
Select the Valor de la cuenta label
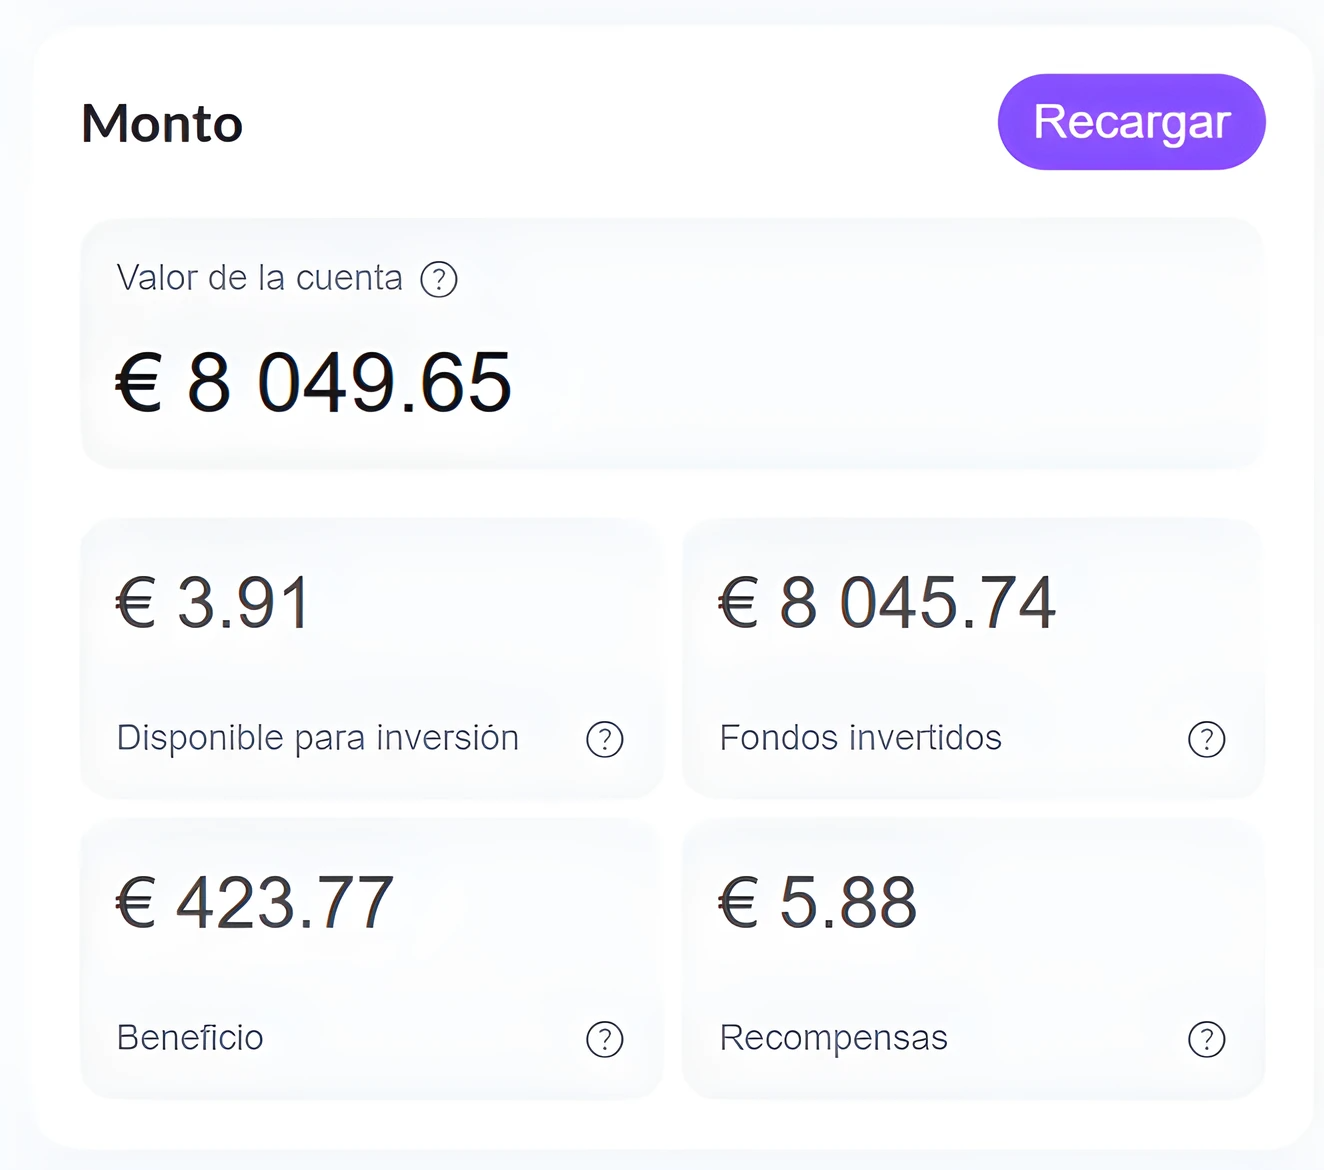pyautogui.click(x=259, y=278)
